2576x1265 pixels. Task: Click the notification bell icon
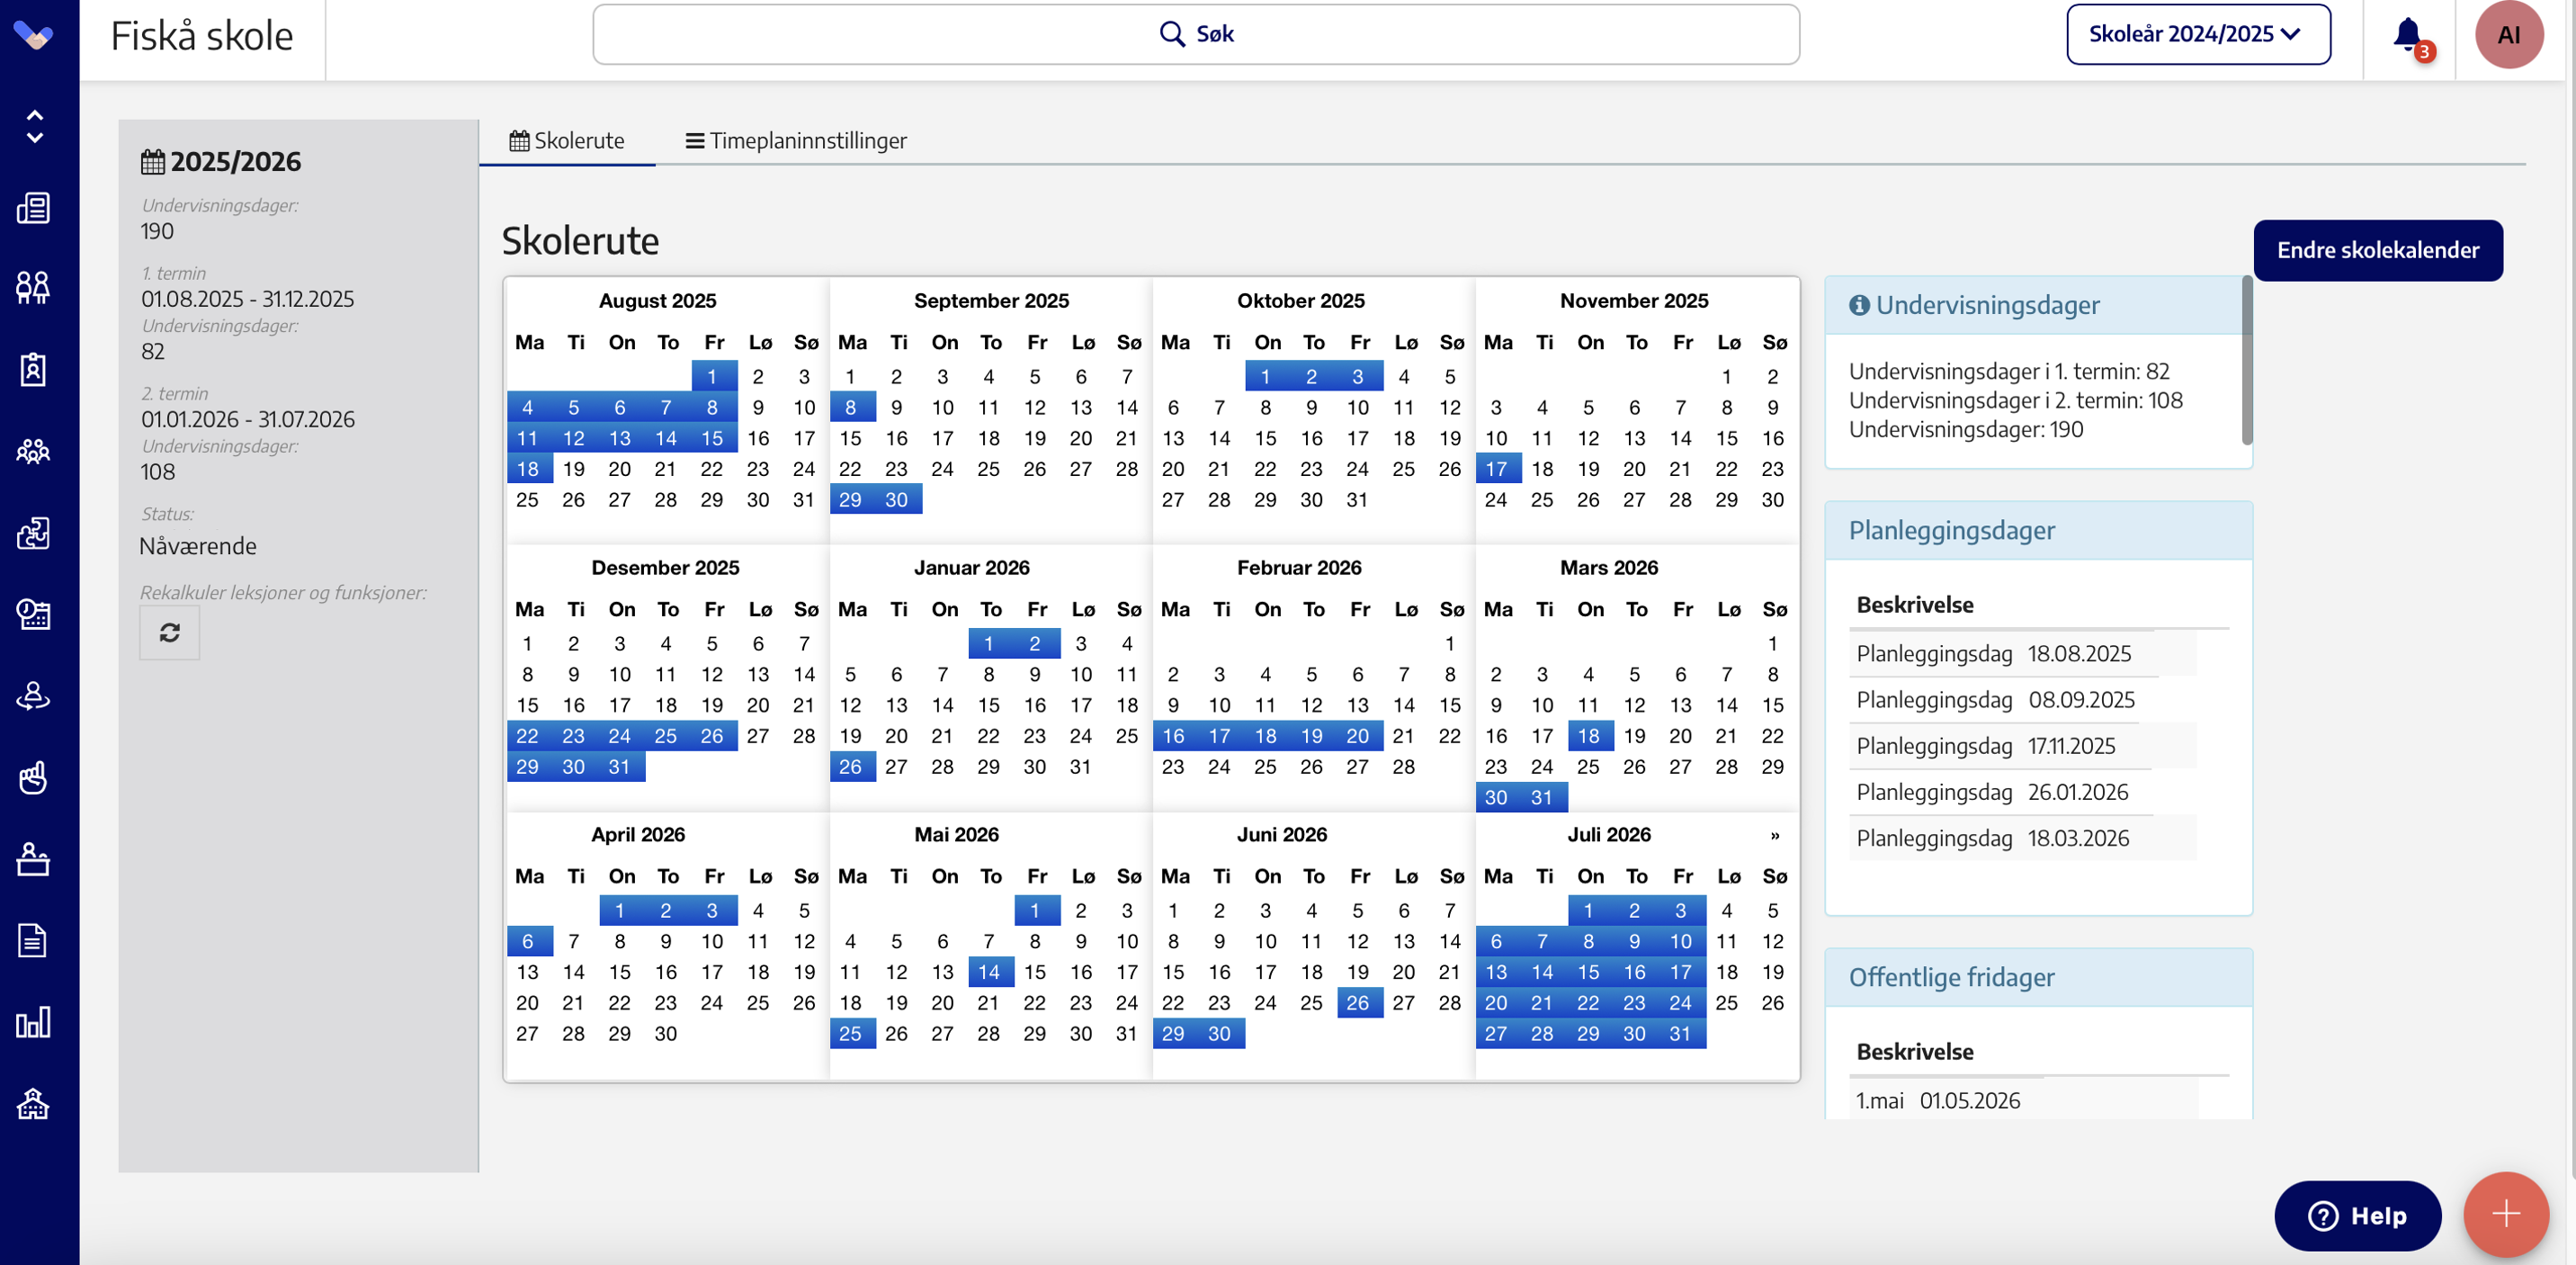[x=2409, y=35]
